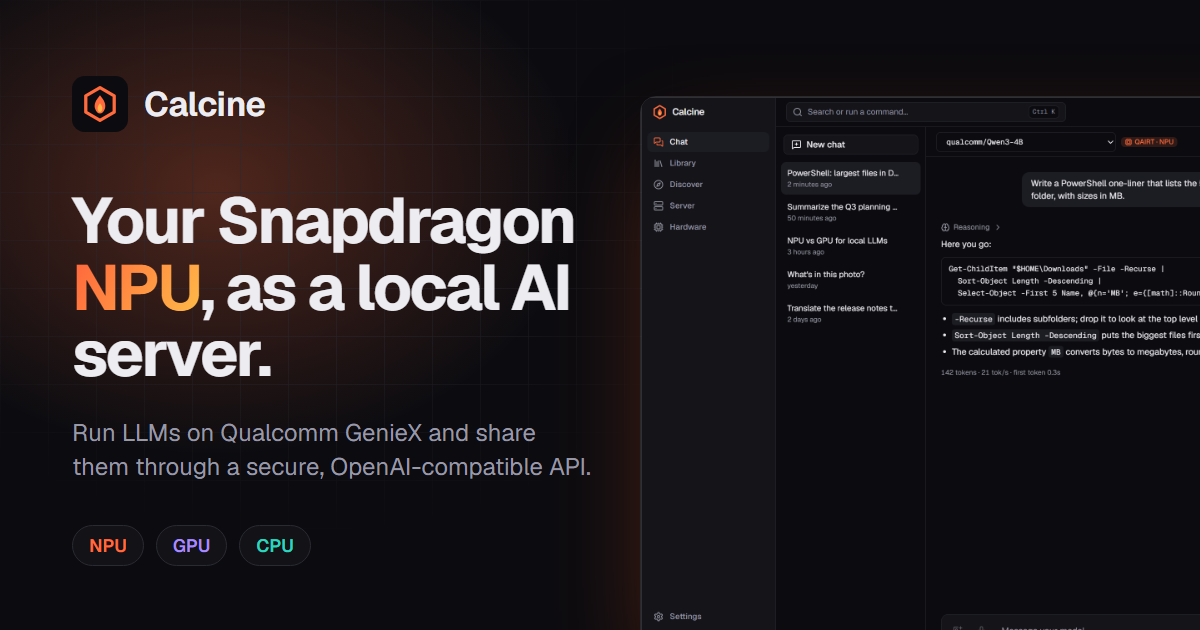Open the 'NPU vs GPU for local LLMs' chat

(x=850, y=246)
